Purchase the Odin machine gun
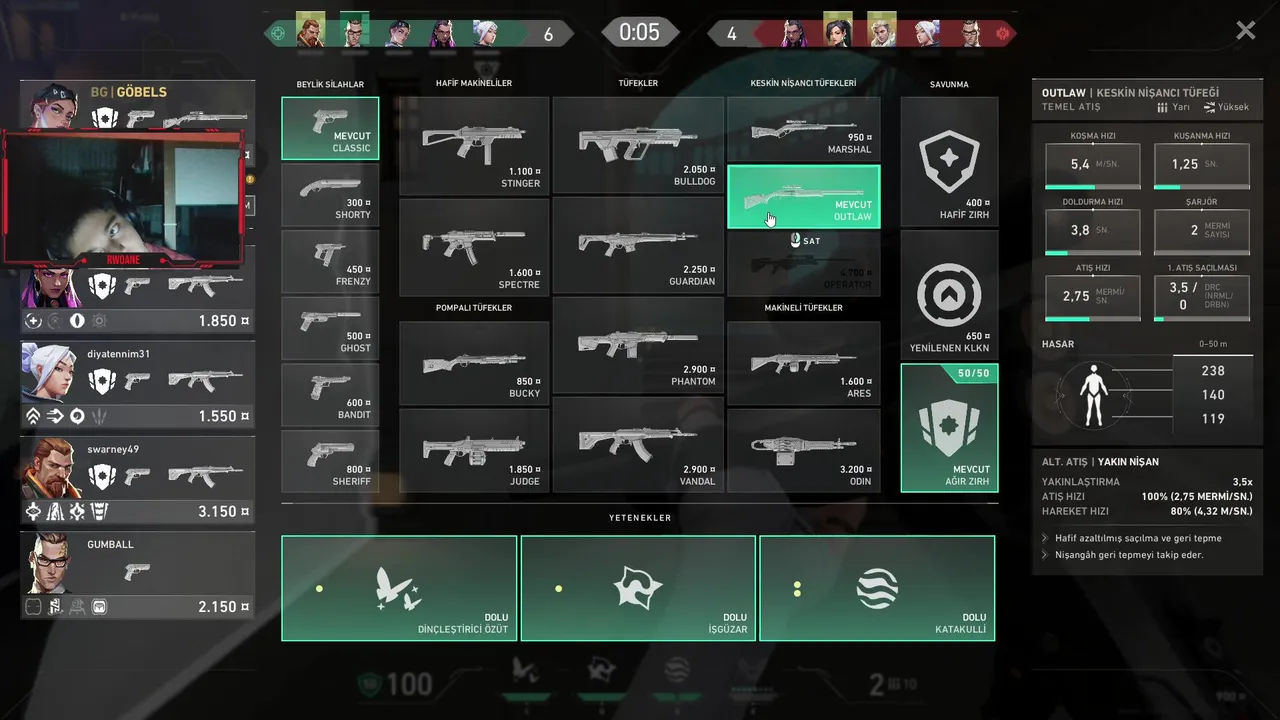 click(804, 450)
